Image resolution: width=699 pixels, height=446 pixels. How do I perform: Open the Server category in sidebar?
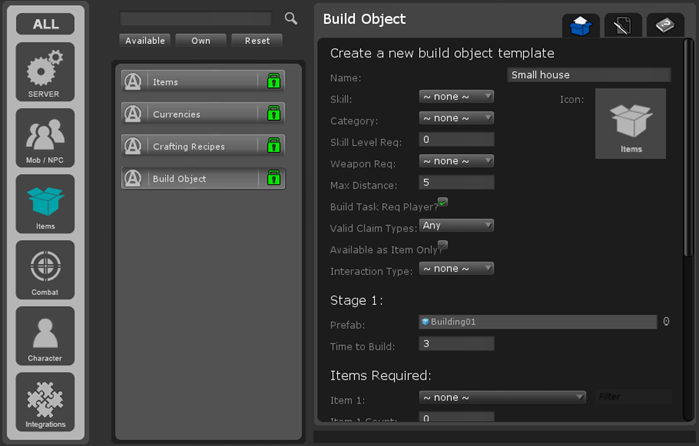(45, 72)
